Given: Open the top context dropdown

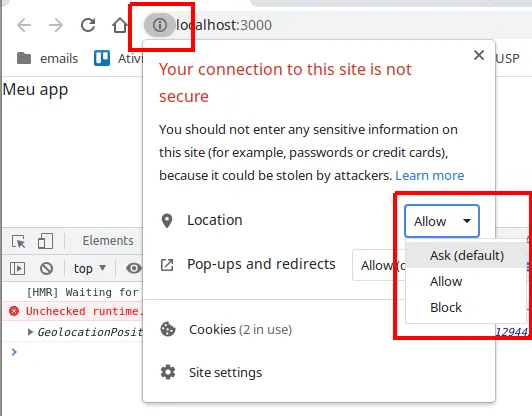Looking at the screenshot, I should pyautogui.click(x=90, y=268).
